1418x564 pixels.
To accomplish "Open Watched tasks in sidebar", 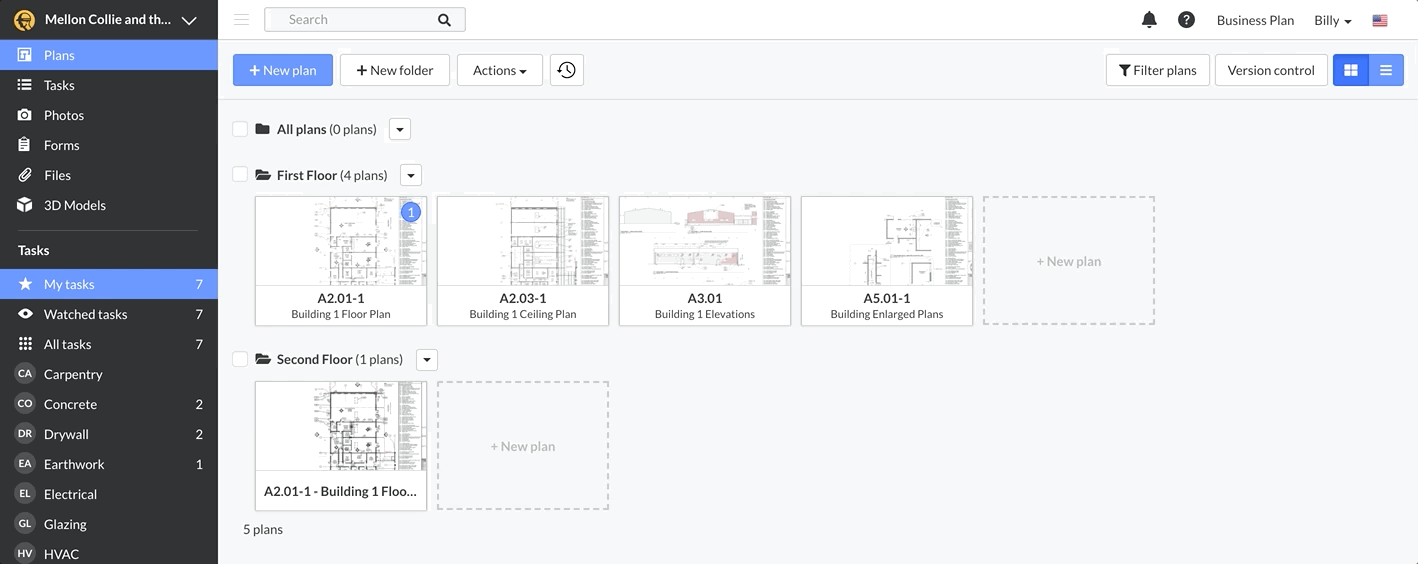I will (109, 314).
